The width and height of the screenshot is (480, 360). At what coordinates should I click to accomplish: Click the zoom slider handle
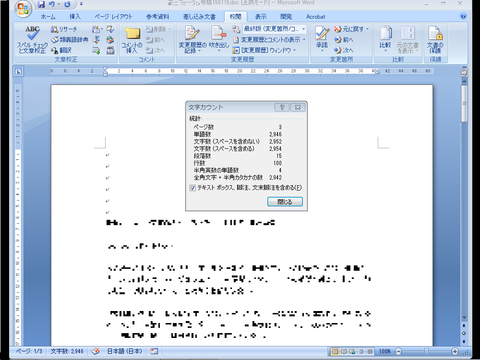point(426,351)
